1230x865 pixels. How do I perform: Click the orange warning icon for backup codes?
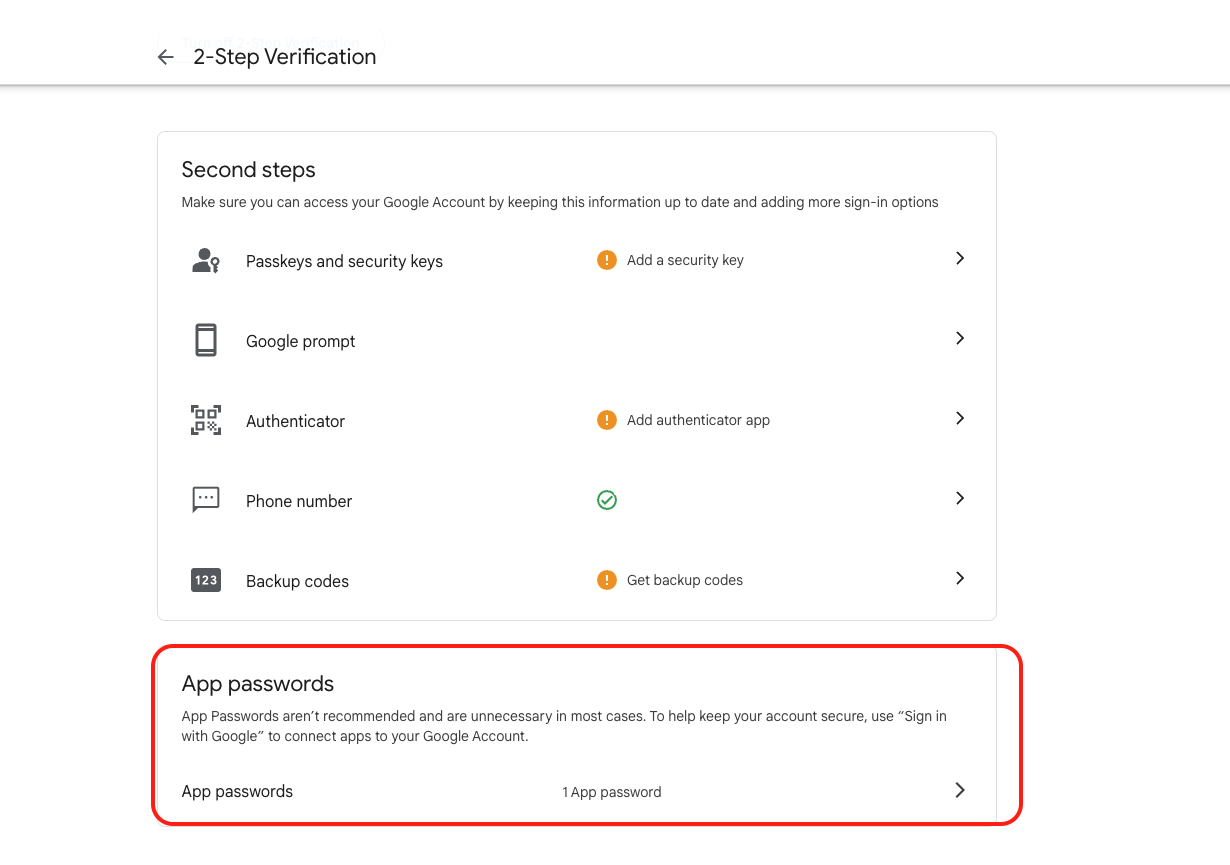click(607, 580)
